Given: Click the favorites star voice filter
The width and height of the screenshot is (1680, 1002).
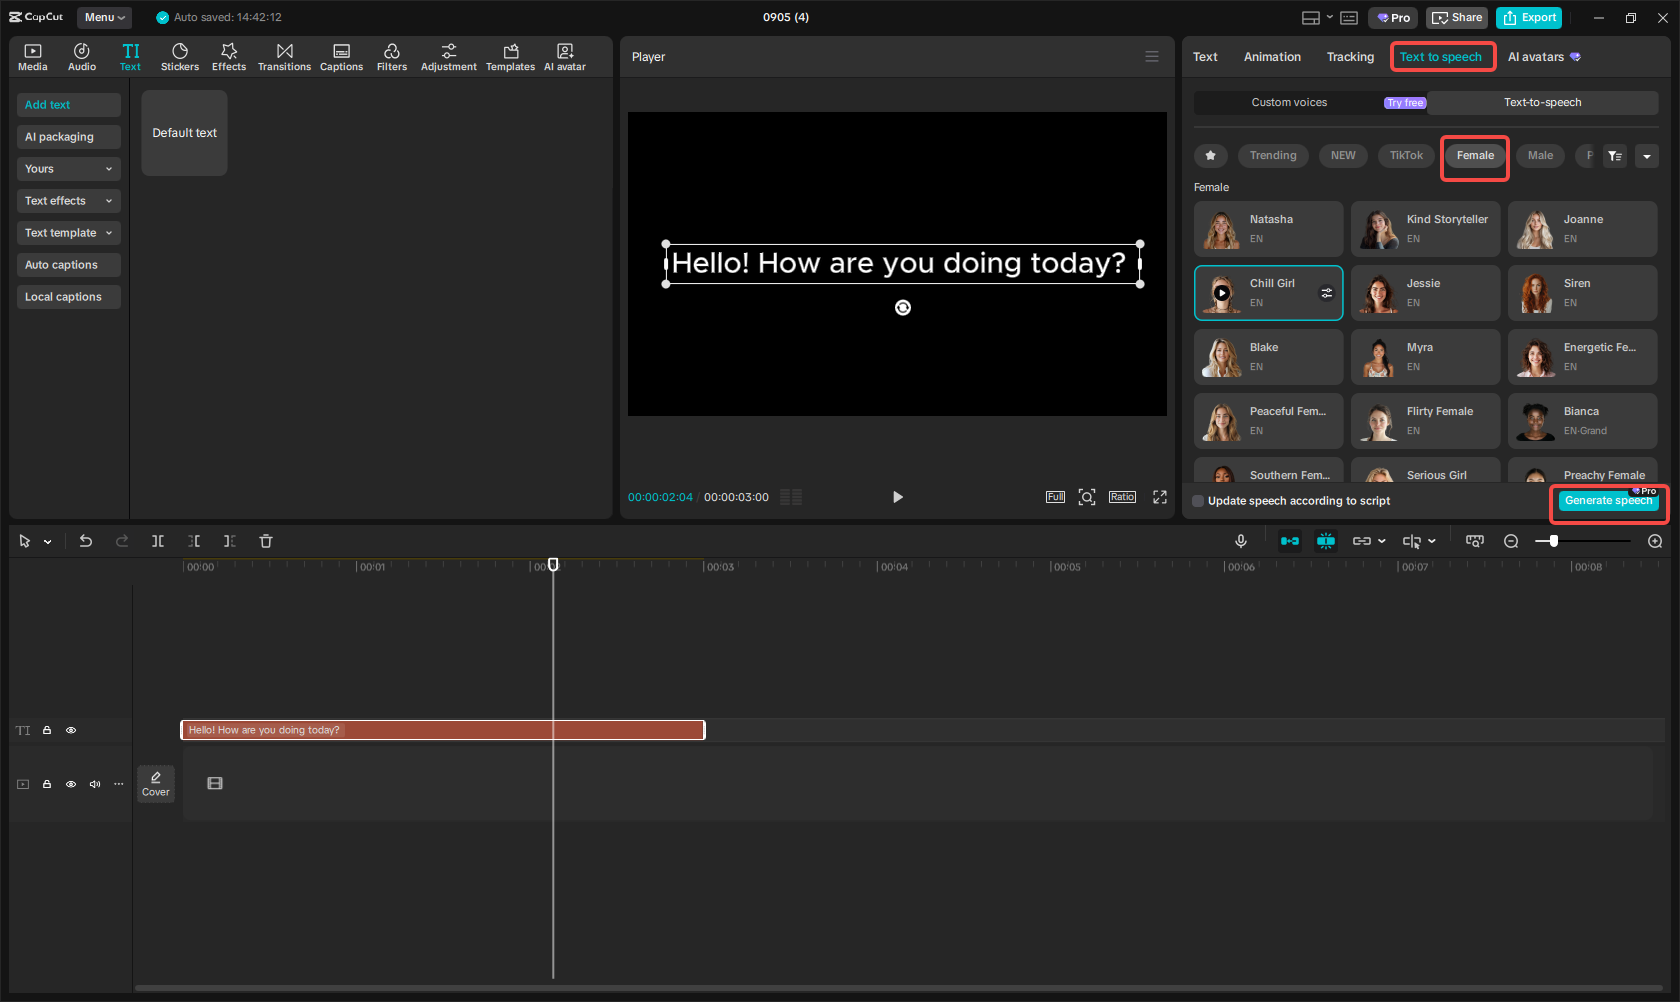Looking at the screenshot, I should [x=1211, y=156].
